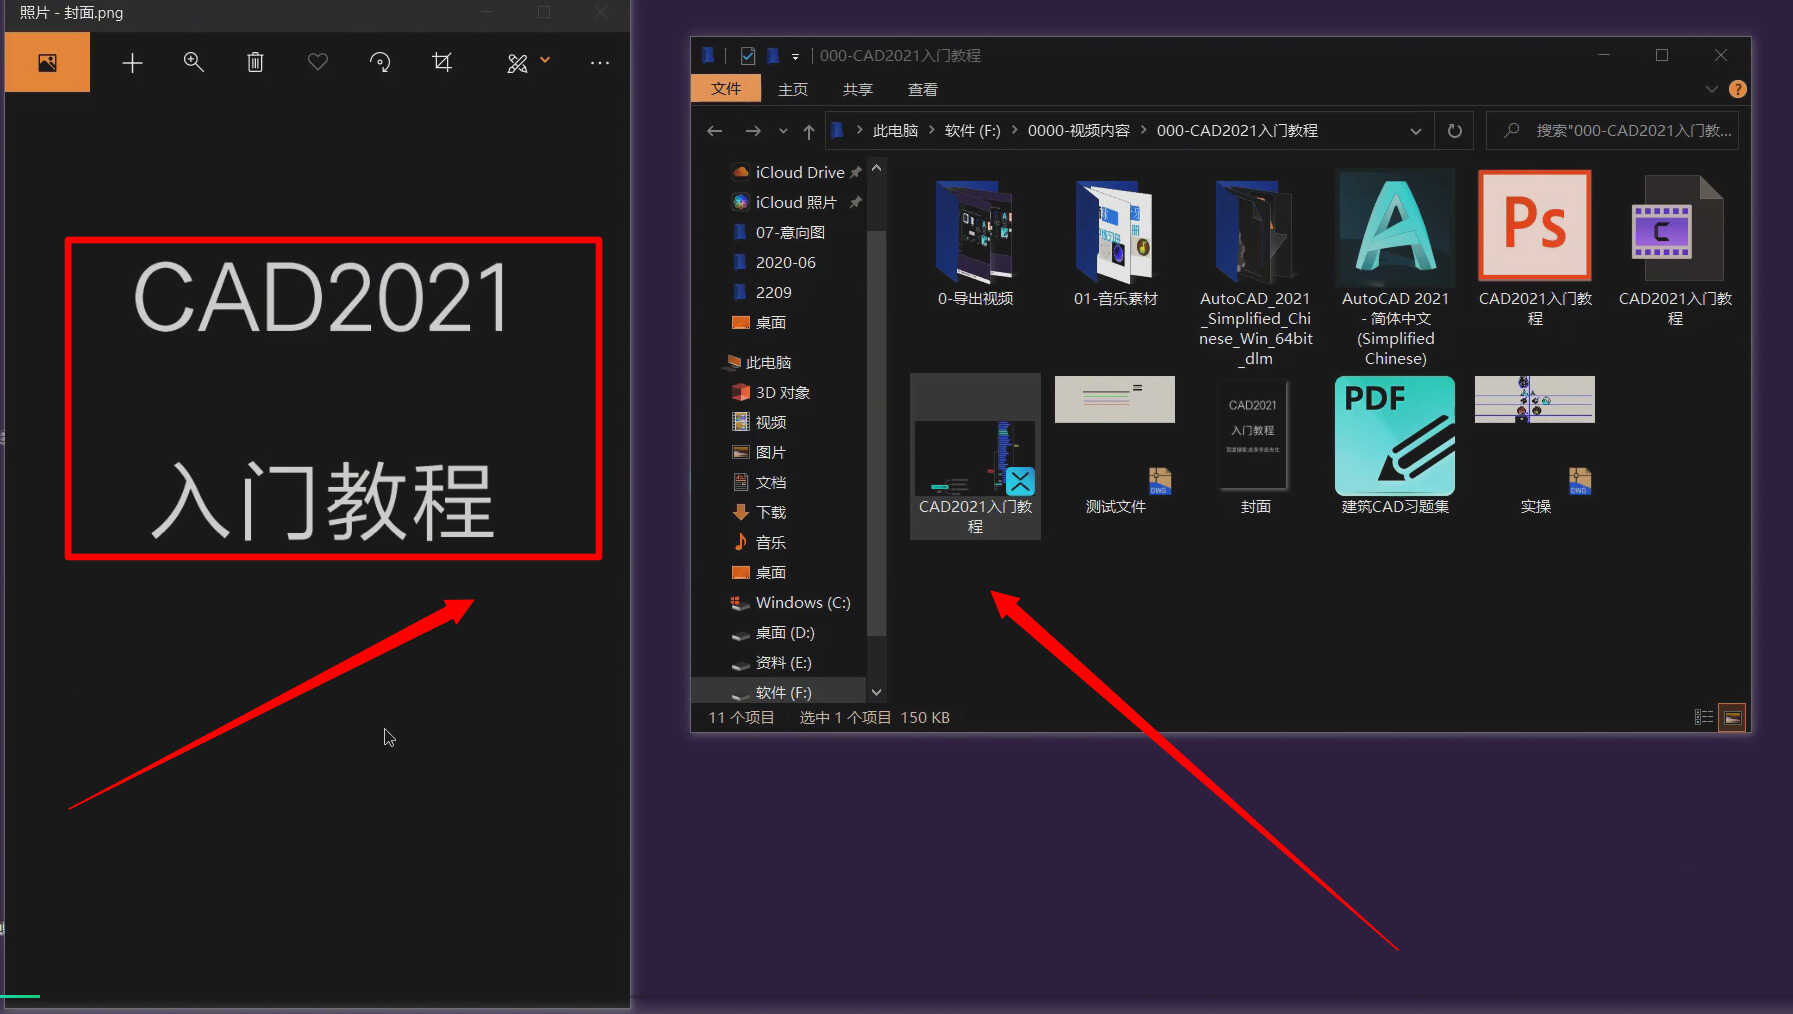Click the add-to plus icon in Photos

point(132,63)
